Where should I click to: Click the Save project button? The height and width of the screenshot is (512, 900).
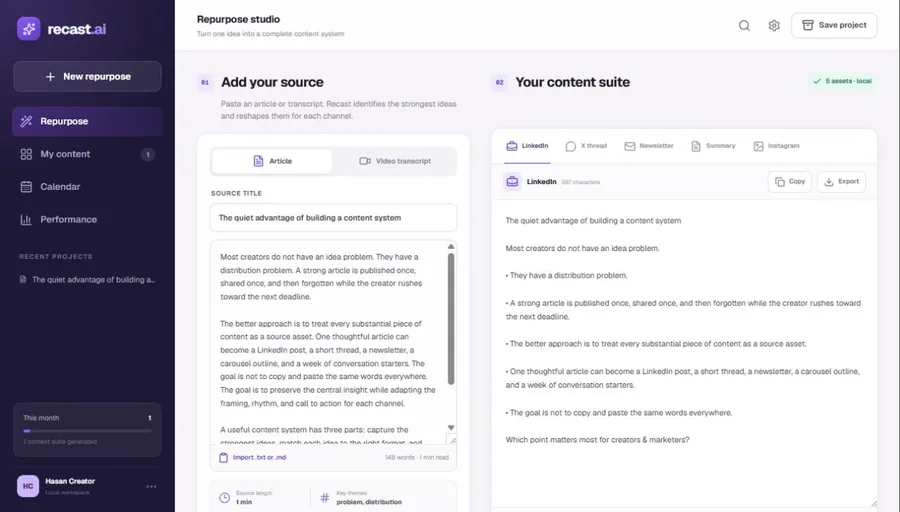click(834, 25)
